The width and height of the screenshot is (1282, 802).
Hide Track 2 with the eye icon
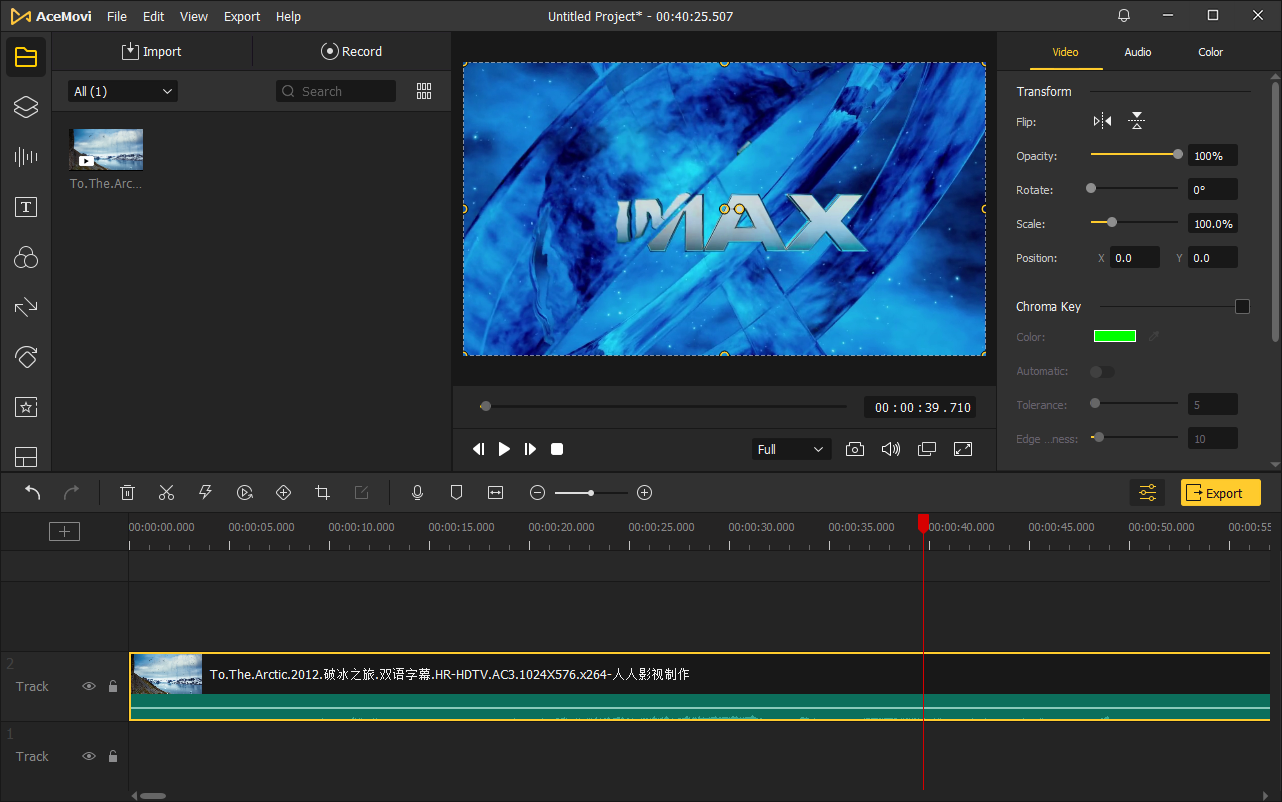tap(89, 686)
